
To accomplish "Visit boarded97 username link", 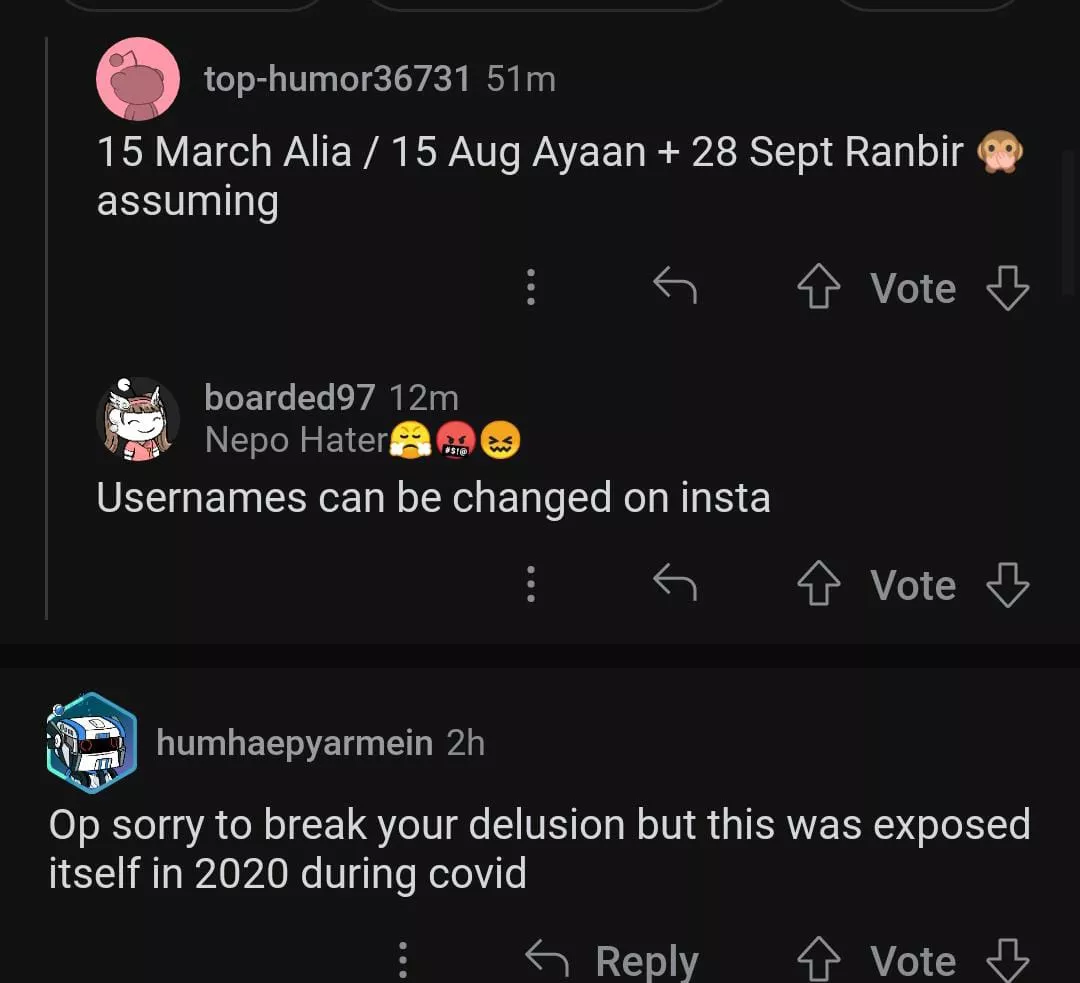I will point(289,398).
